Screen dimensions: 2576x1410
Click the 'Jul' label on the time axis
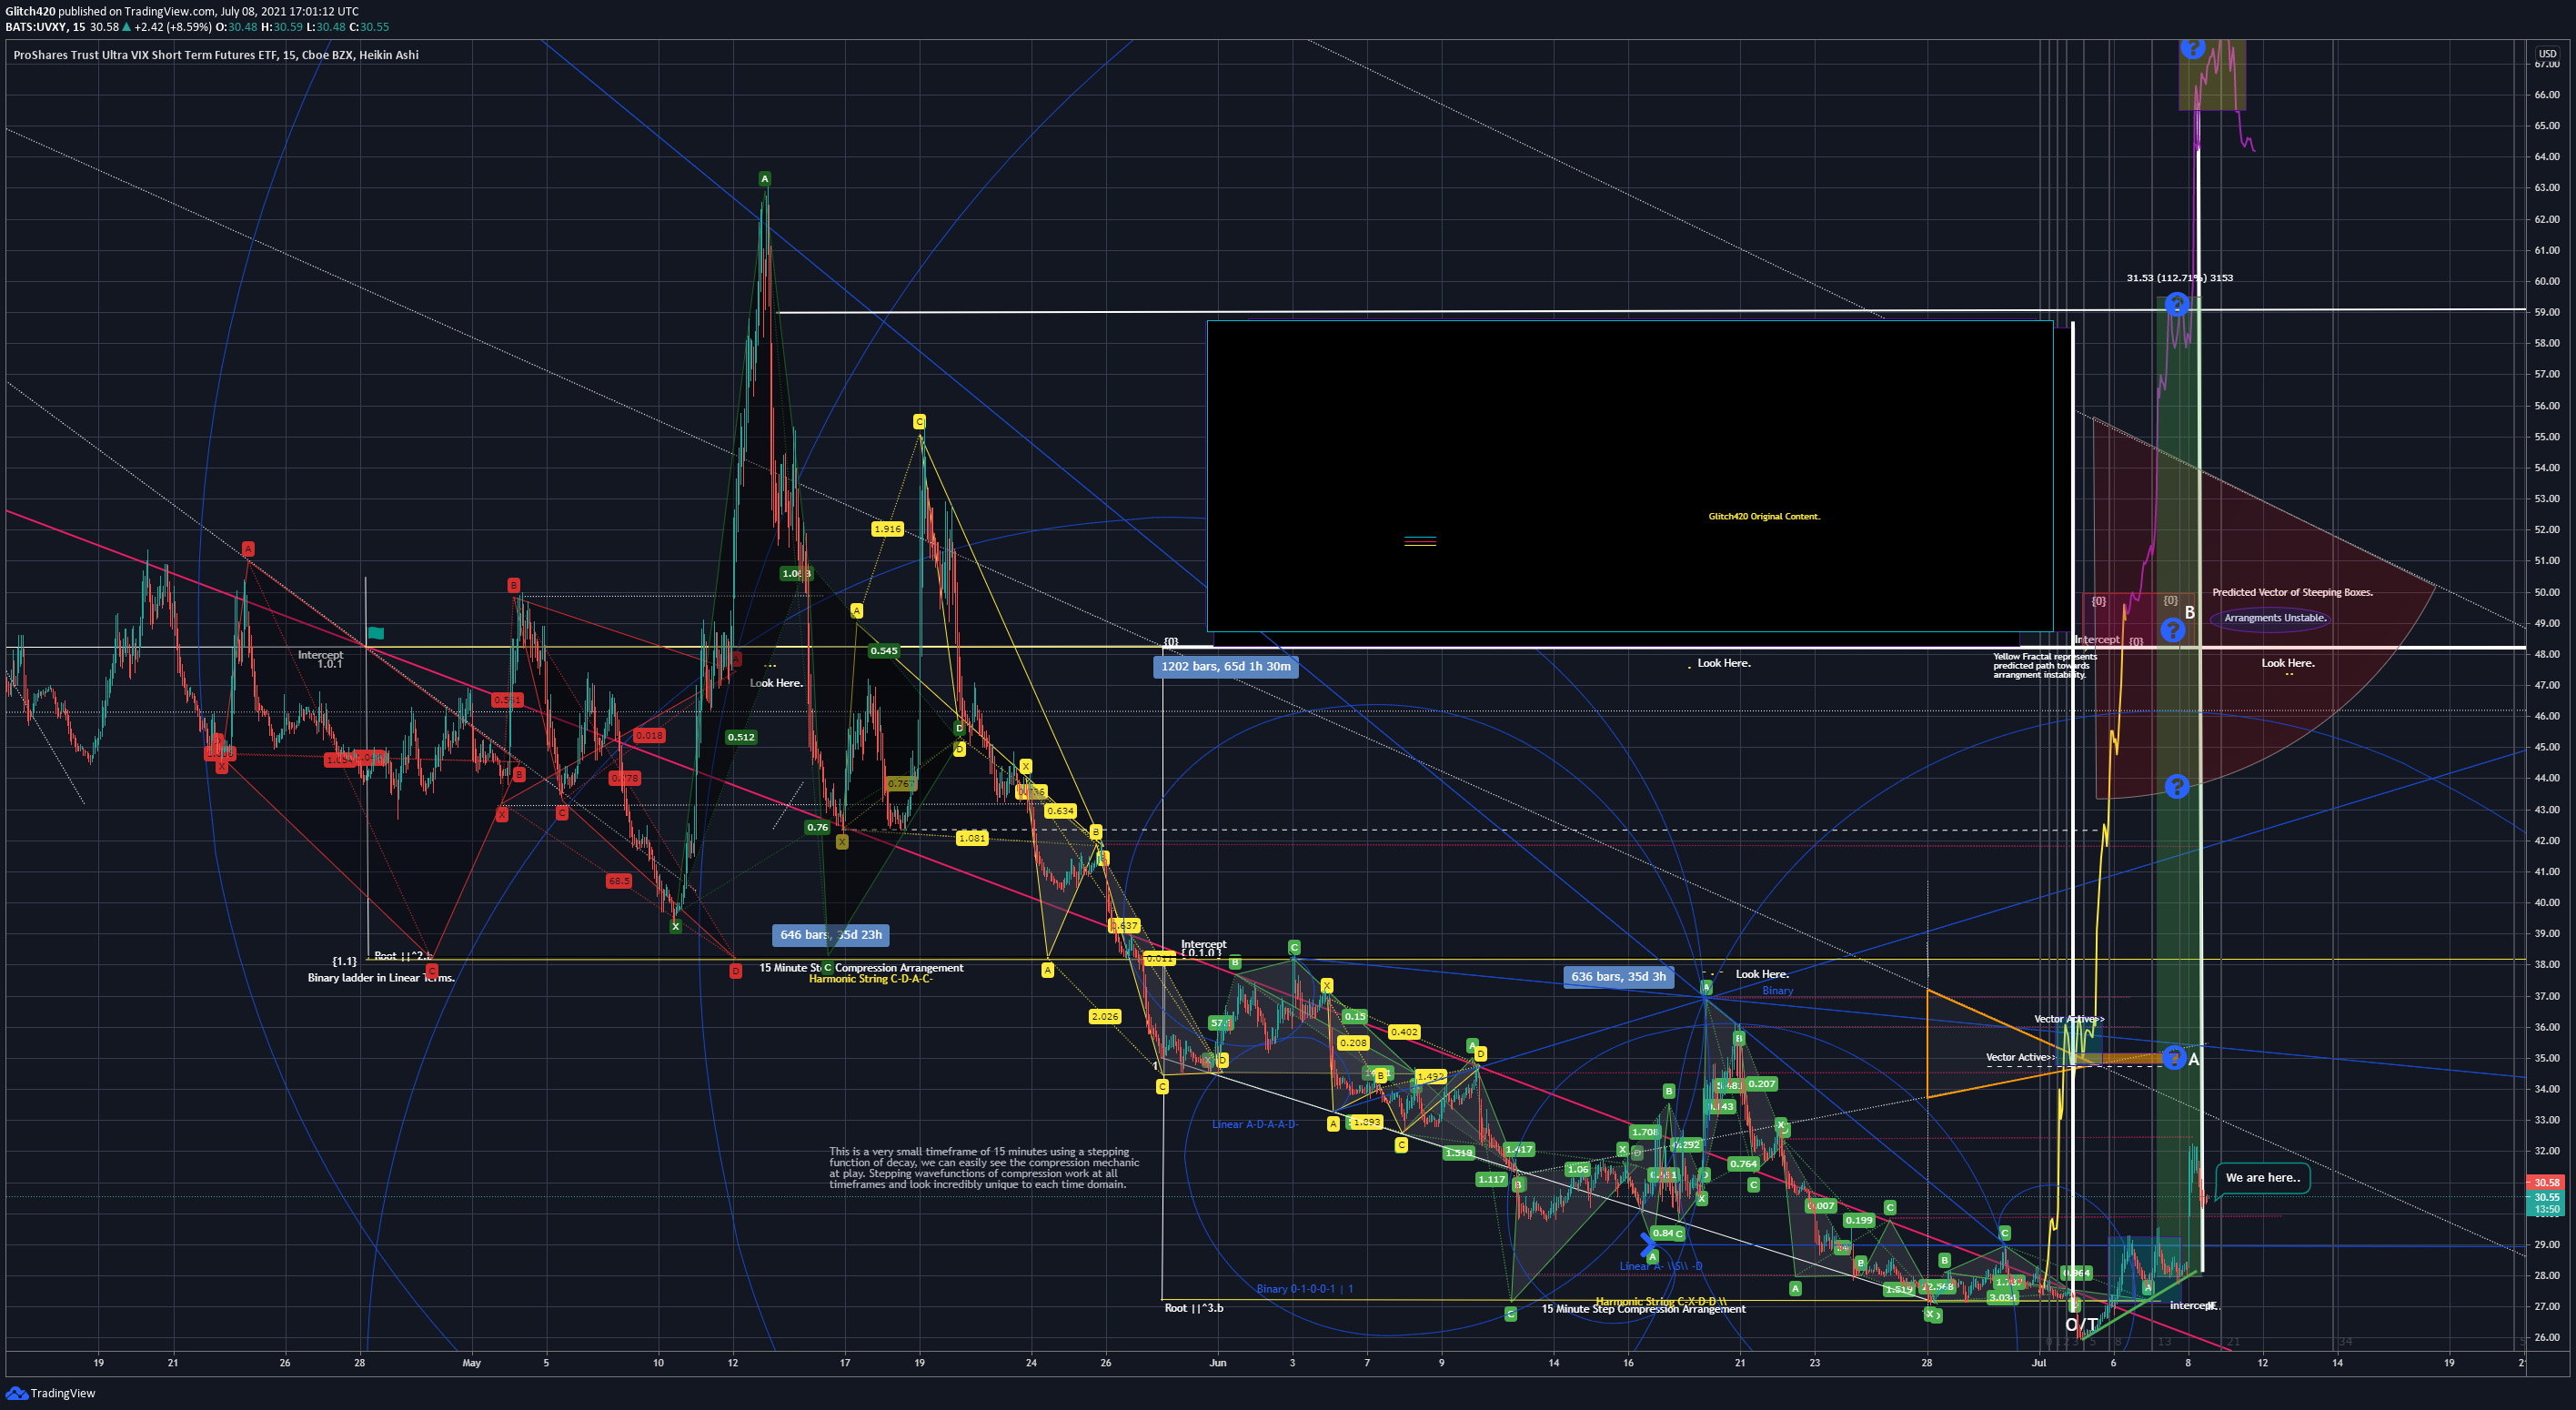pyautogui.click(x=2039, y=1363)
